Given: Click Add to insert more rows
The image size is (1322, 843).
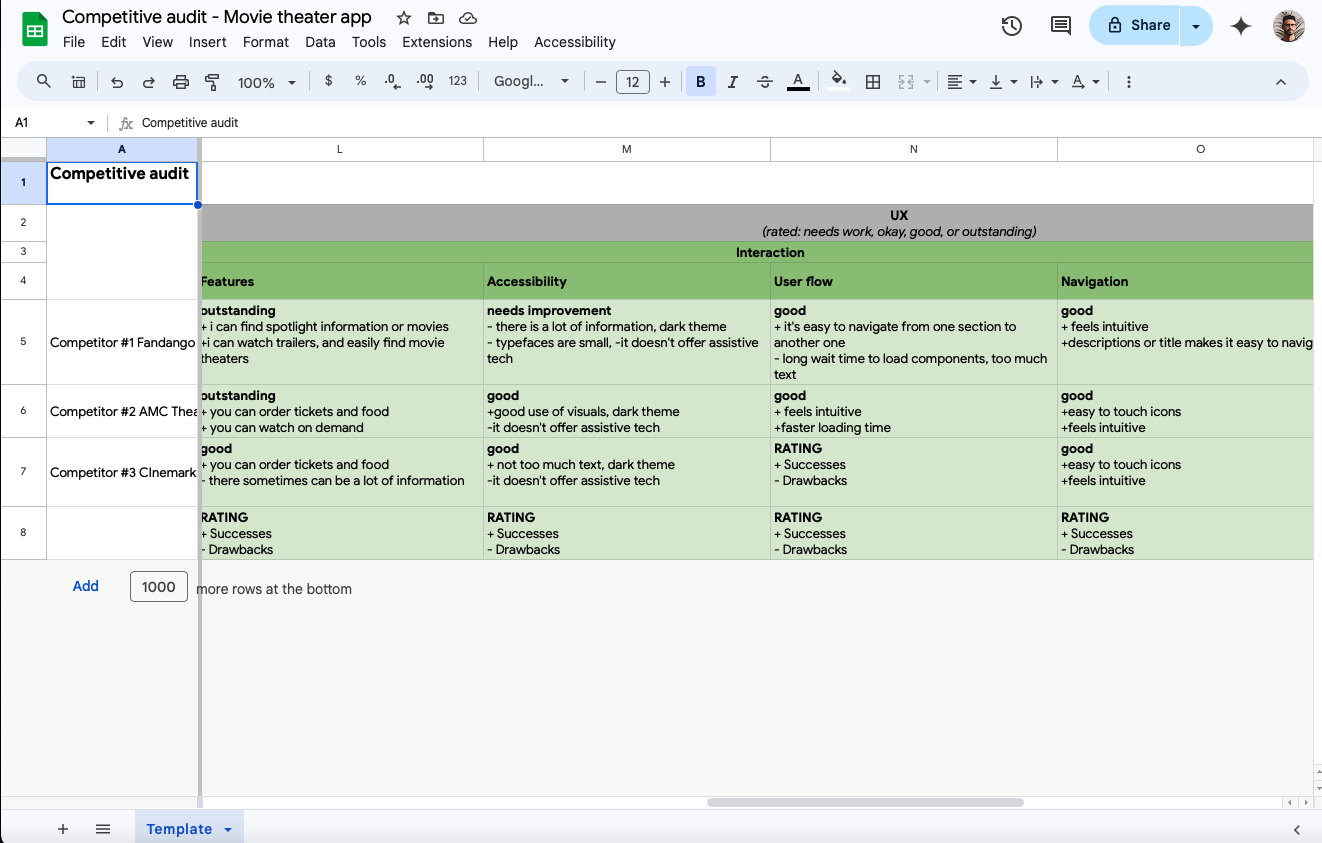Looking at the screenshot, I should [86, 587].
